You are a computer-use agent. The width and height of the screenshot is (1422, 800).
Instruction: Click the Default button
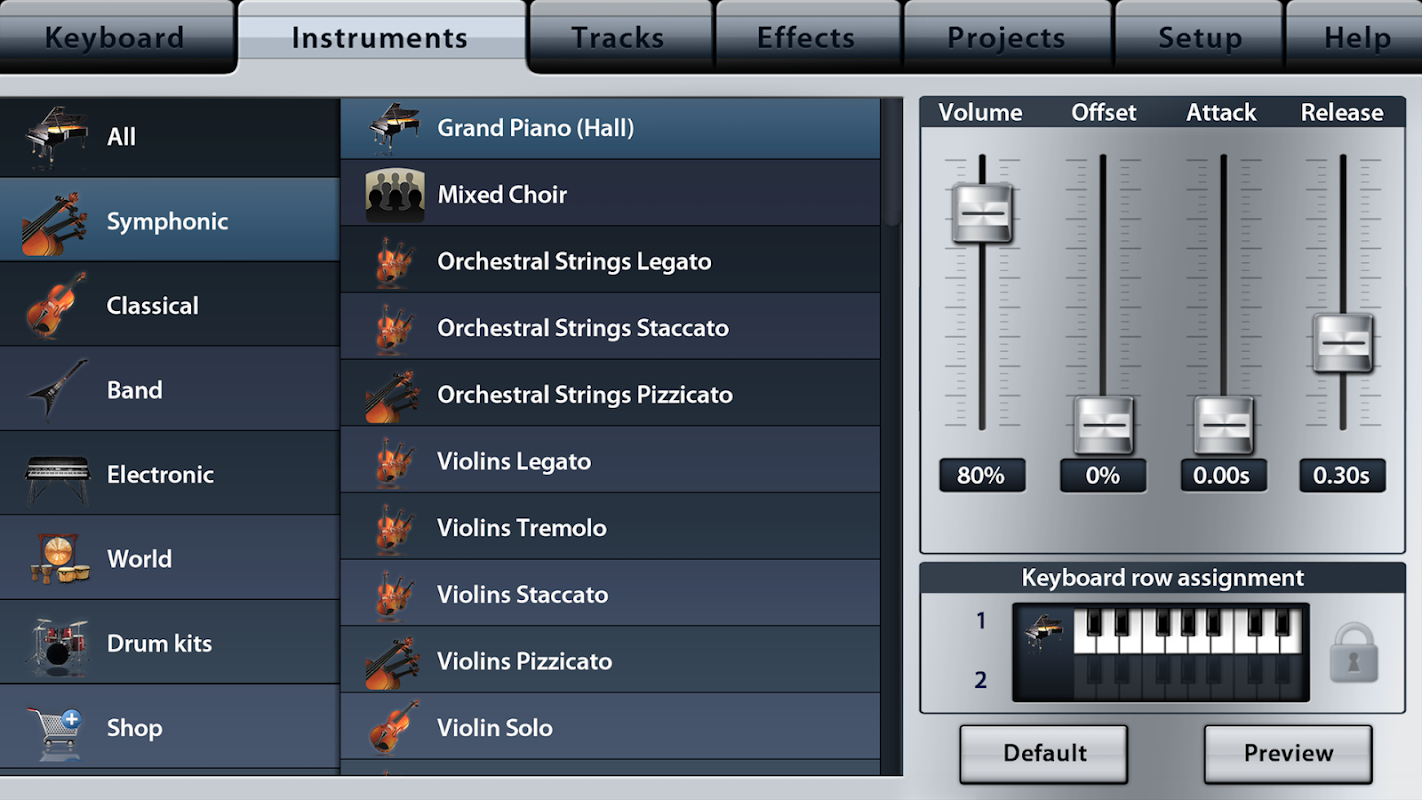point(1044,754)
